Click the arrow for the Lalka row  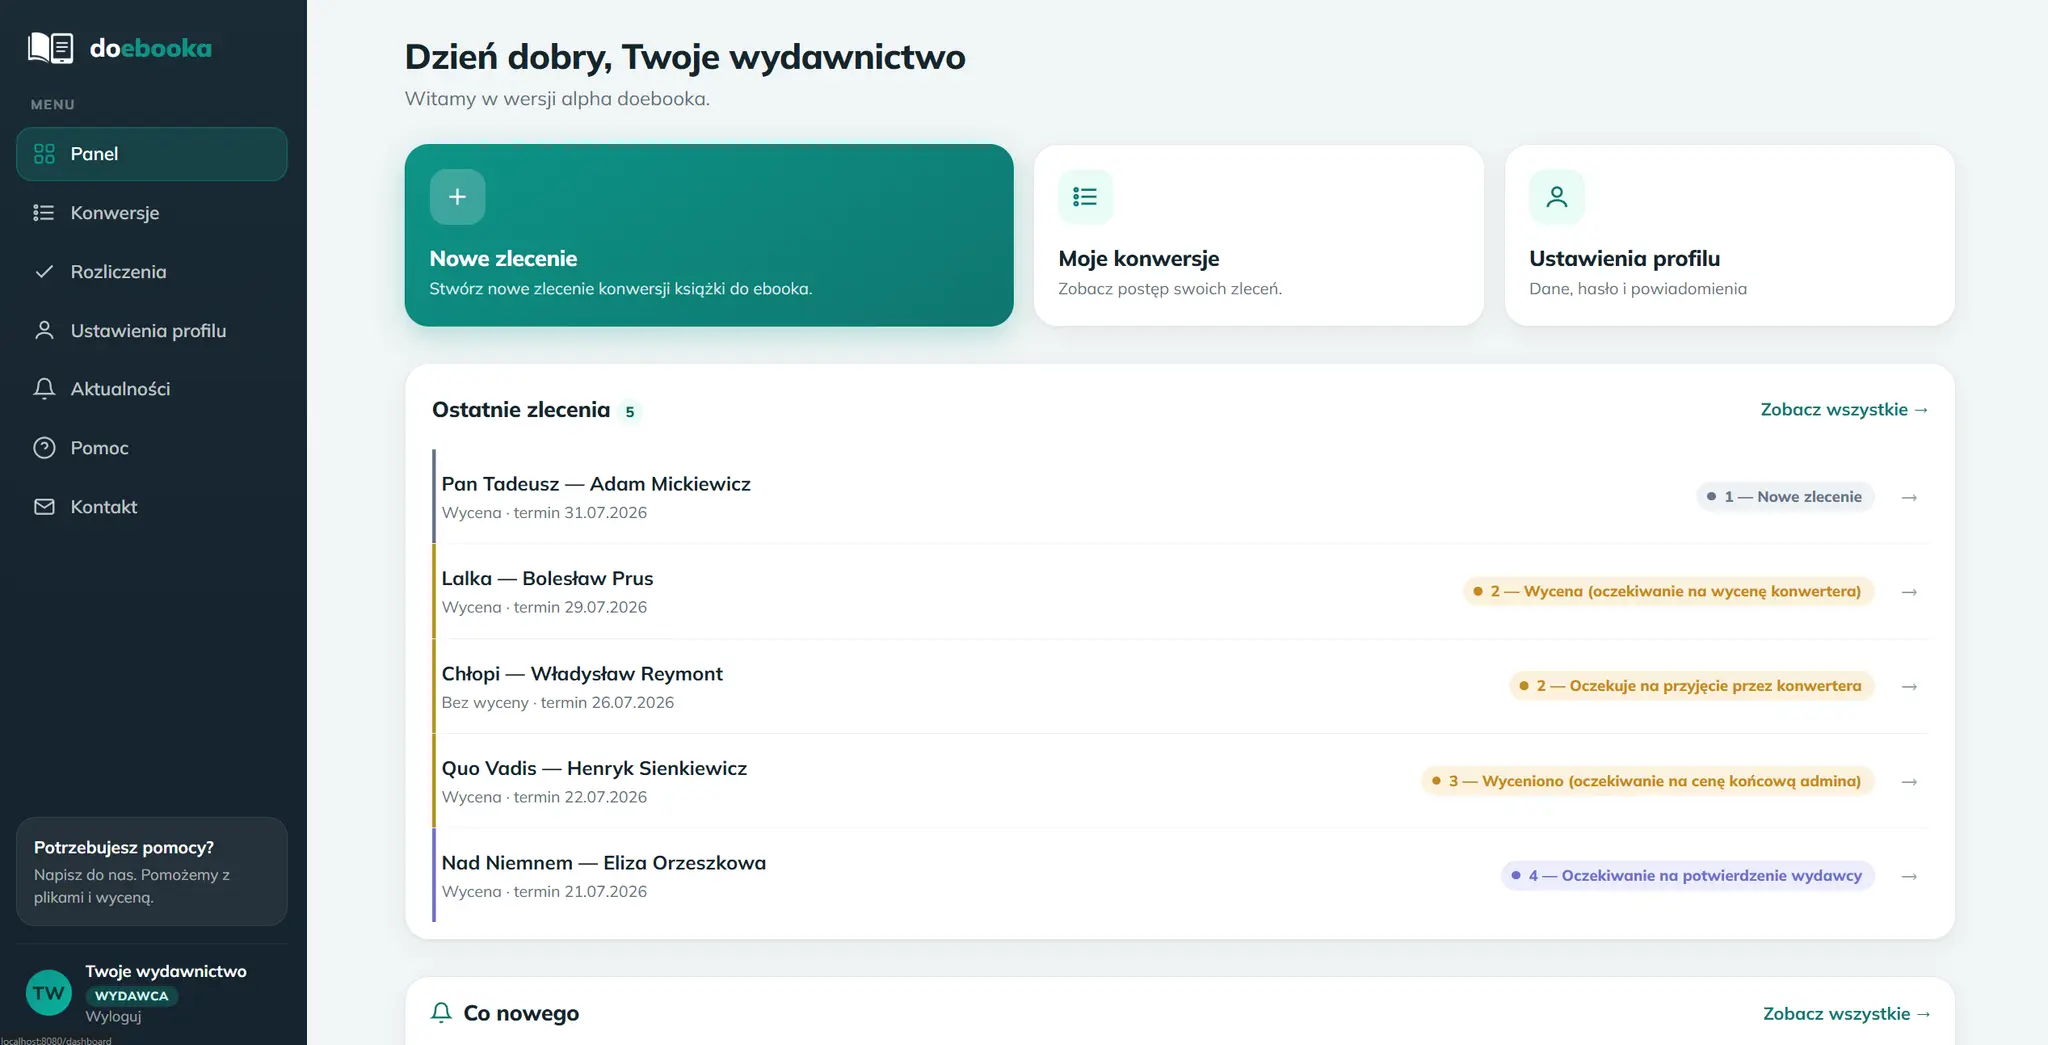tap(1909, 592)
